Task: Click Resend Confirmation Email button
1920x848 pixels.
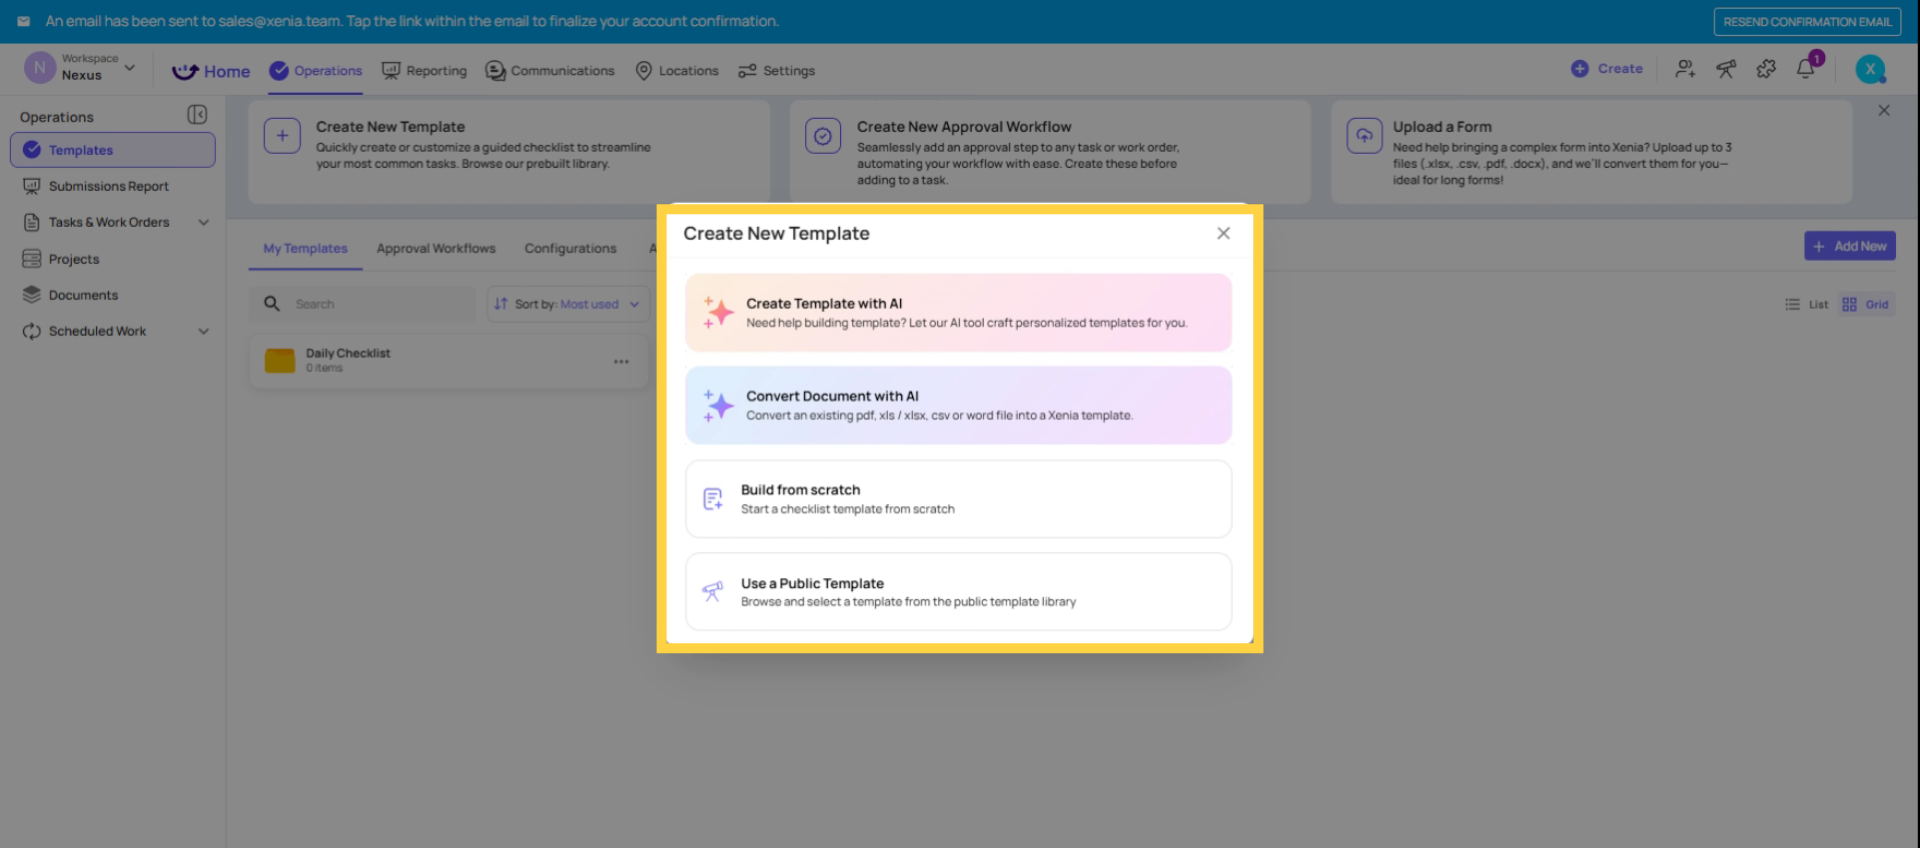Action: pyautogui.click(x=1807, y=22)
